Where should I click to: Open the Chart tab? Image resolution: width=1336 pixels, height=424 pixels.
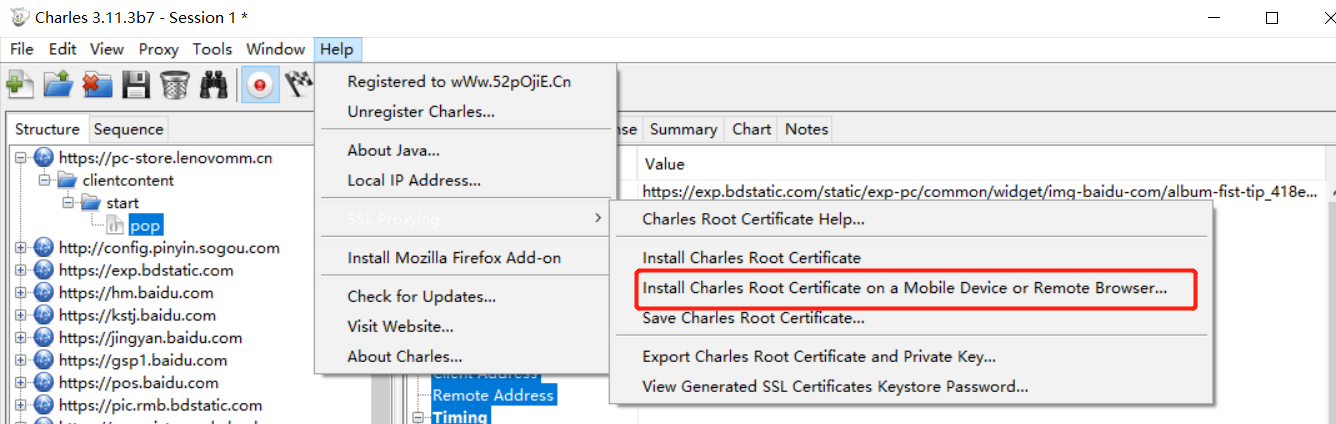[x=751, y=129]
